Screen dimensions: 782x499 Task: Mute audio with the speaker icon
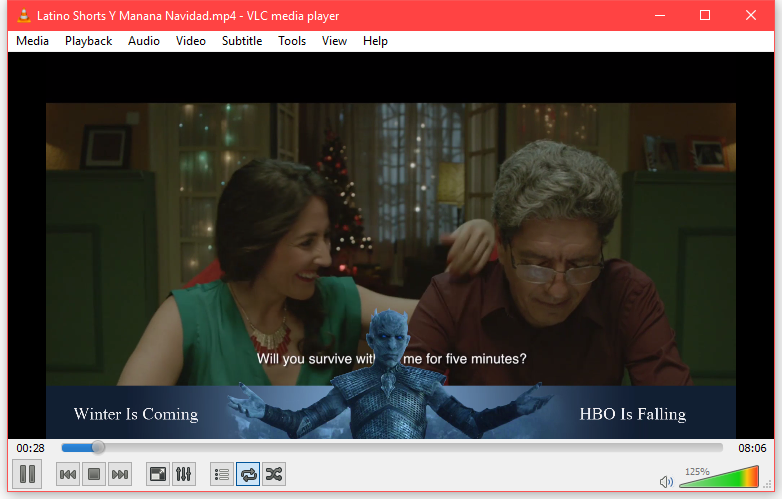coord(666,482)
